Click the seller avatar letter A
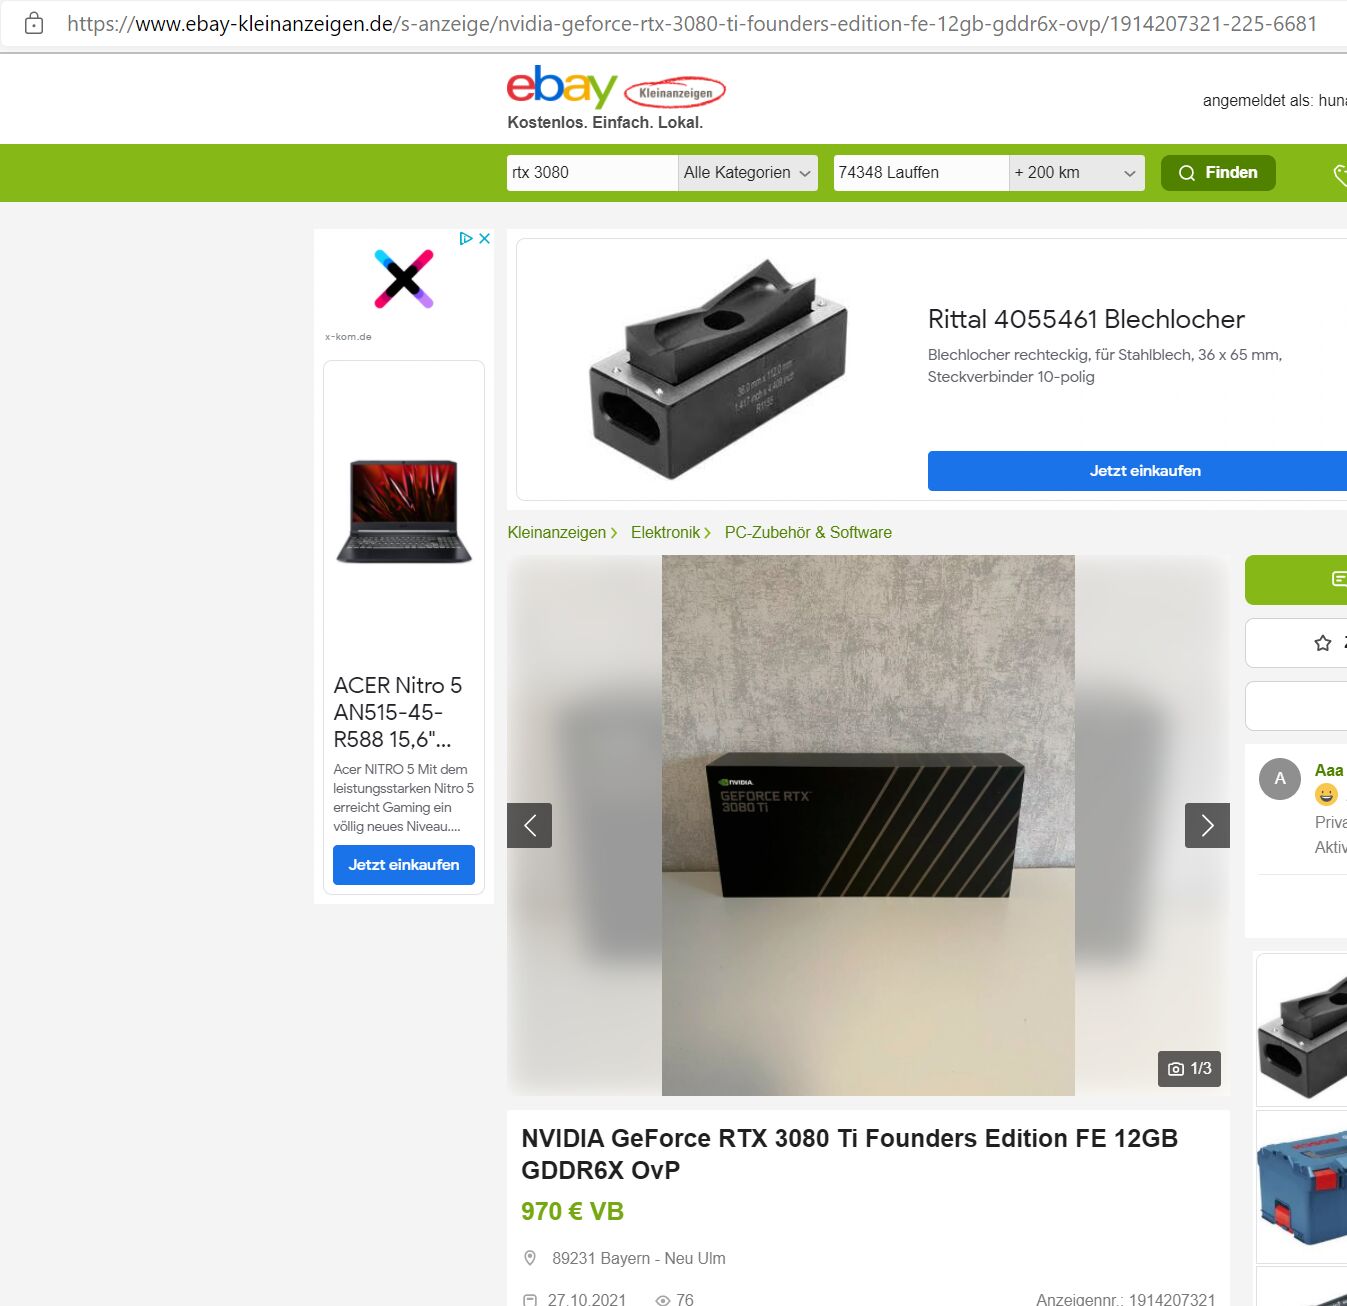This screenshot has height=1306, width=1347. (1280, 779)
